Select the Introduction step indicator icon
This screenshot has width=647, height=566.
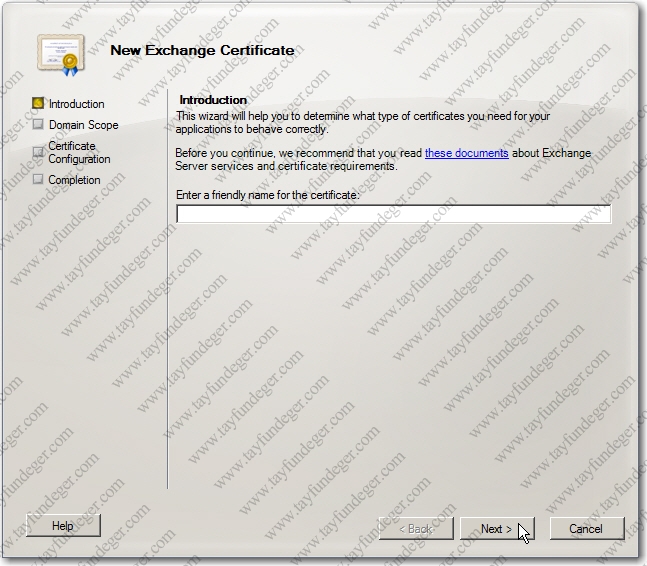[x=38, y=103]
